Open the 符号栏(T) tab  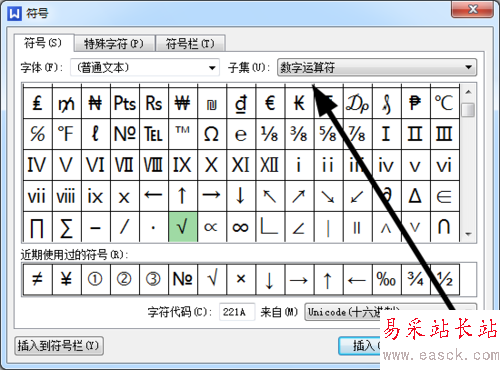point(190,43)
